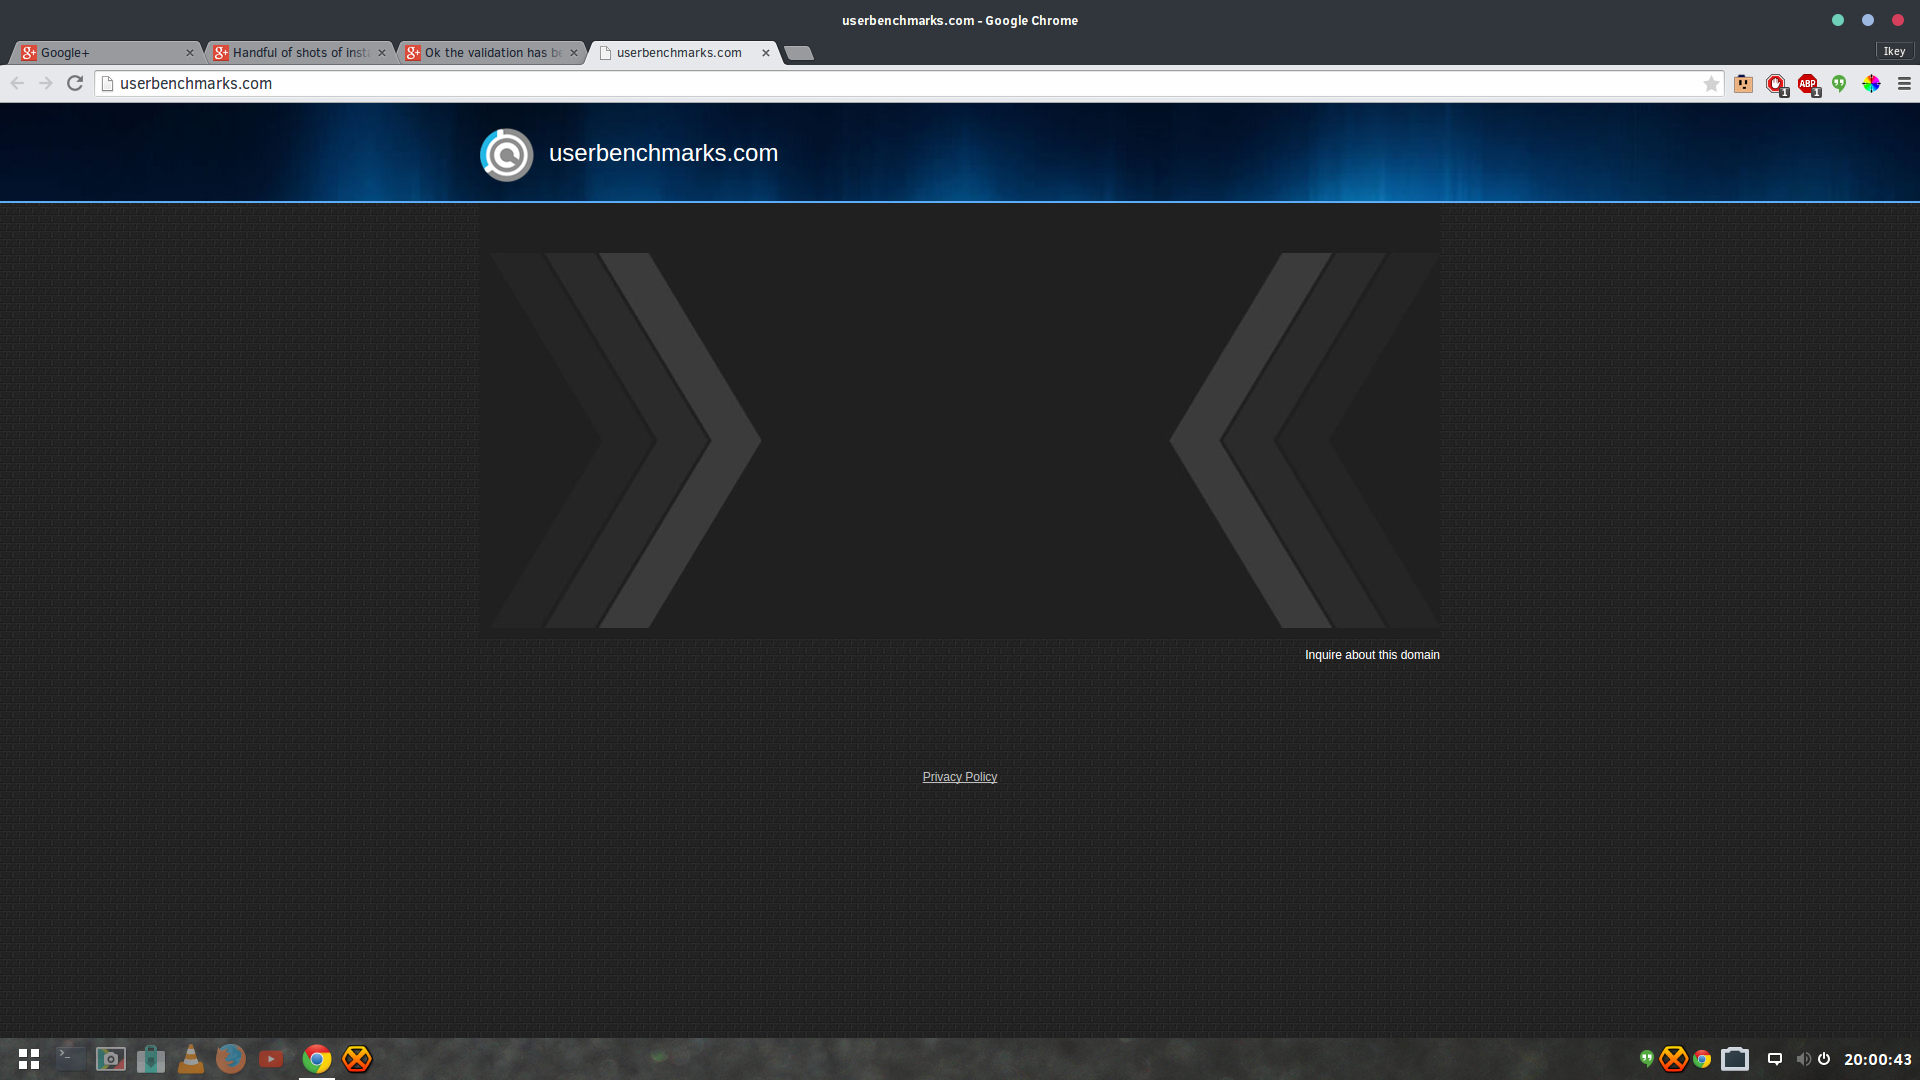Viewport: 1920px width, 1080px height.
Task: Open a new tab with the tab button
Action: point(799,53)
